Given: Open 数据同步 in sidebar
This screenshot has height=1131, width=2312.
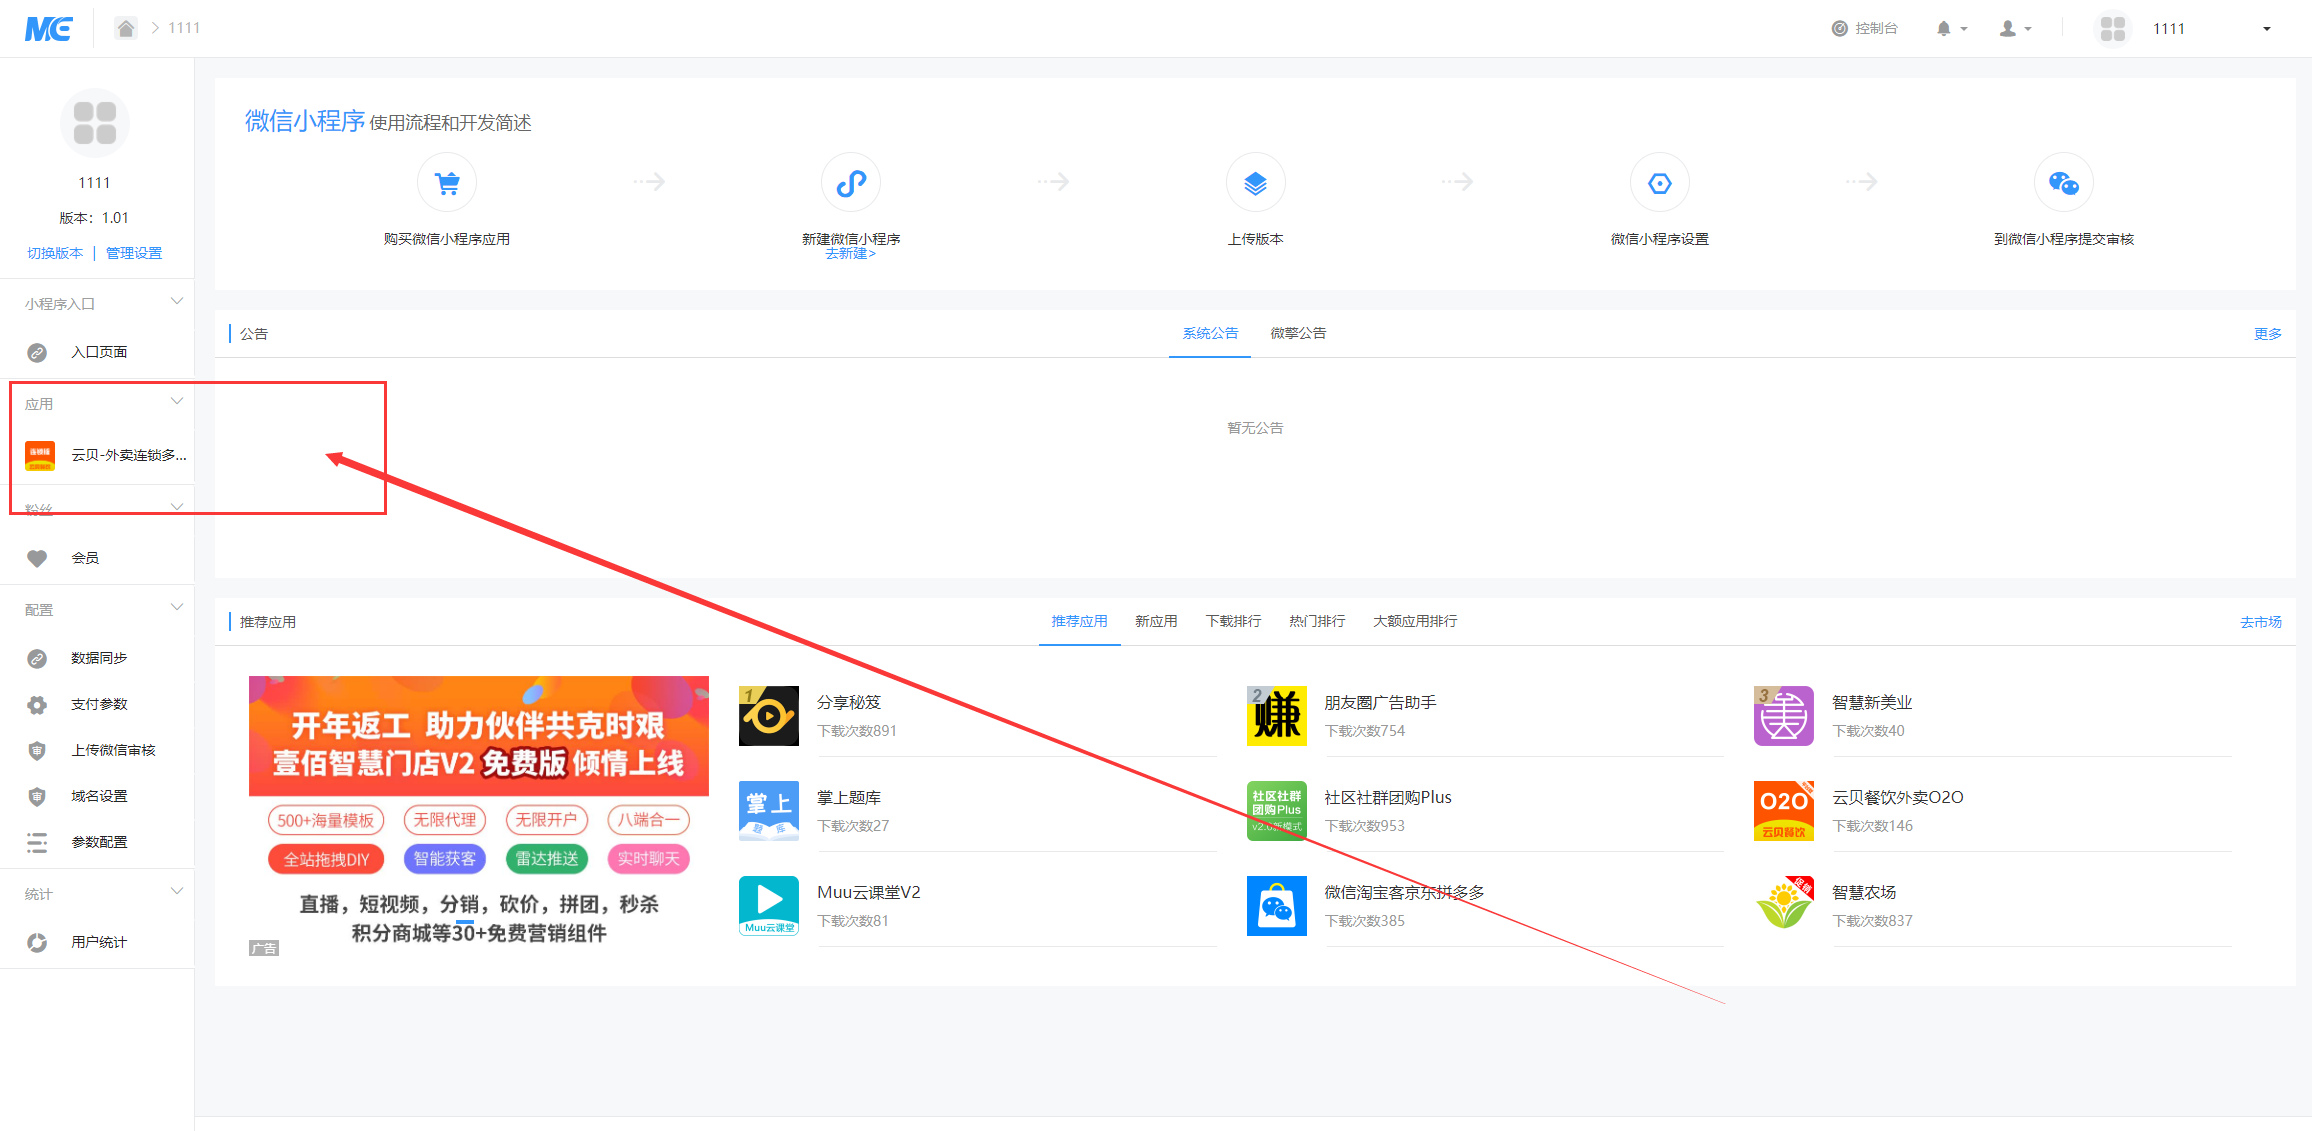Looking at the screenshot, I should 97,658.
